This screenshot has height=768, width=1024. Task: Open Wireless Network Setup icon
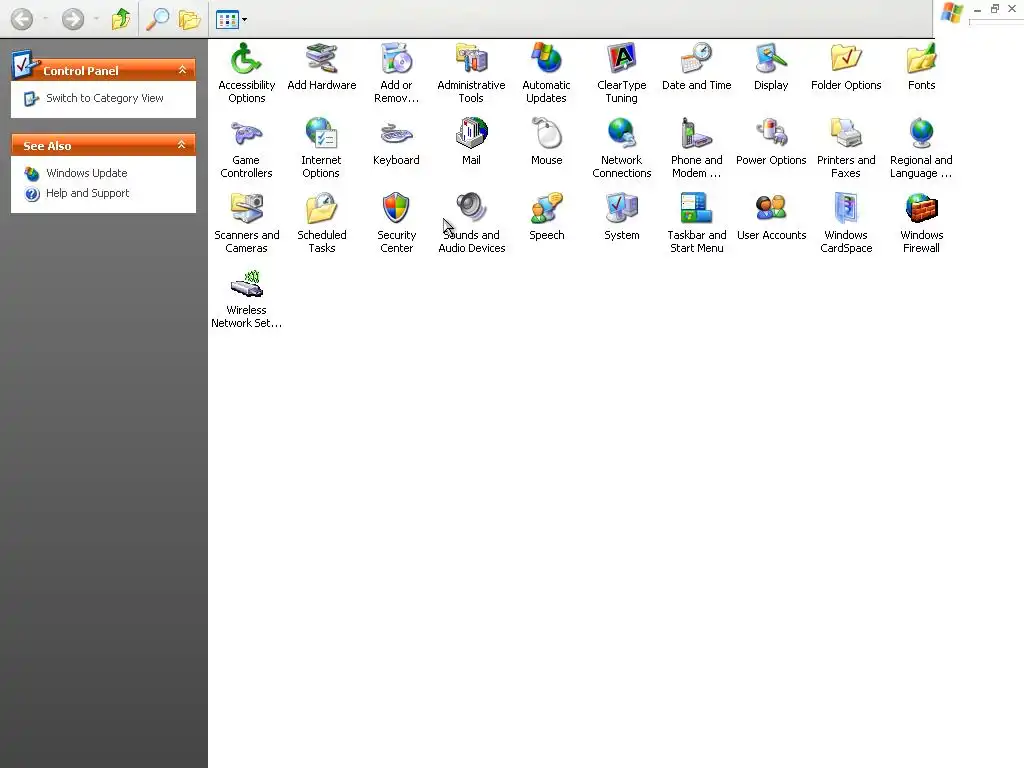click(x=246, y=284)
